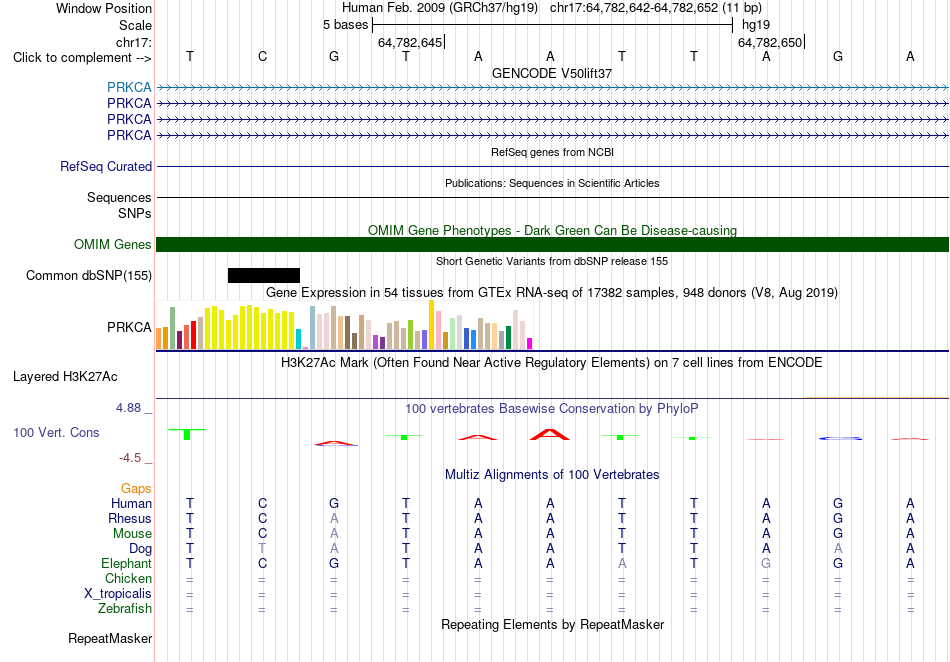Click the "Window Position" track label
The height and width of the screenshot is (662, 950).
(x=104, y=8)
